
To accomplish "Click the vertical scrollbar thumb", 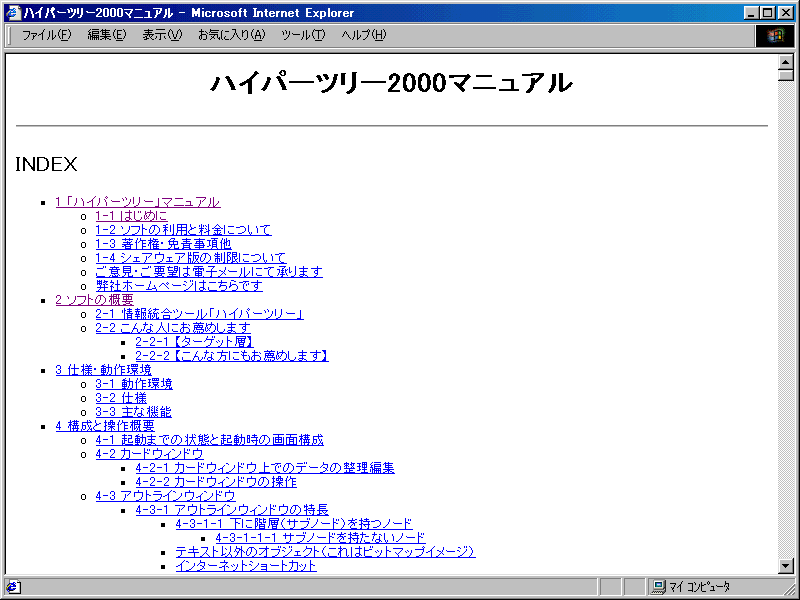I will coord(786,76).
